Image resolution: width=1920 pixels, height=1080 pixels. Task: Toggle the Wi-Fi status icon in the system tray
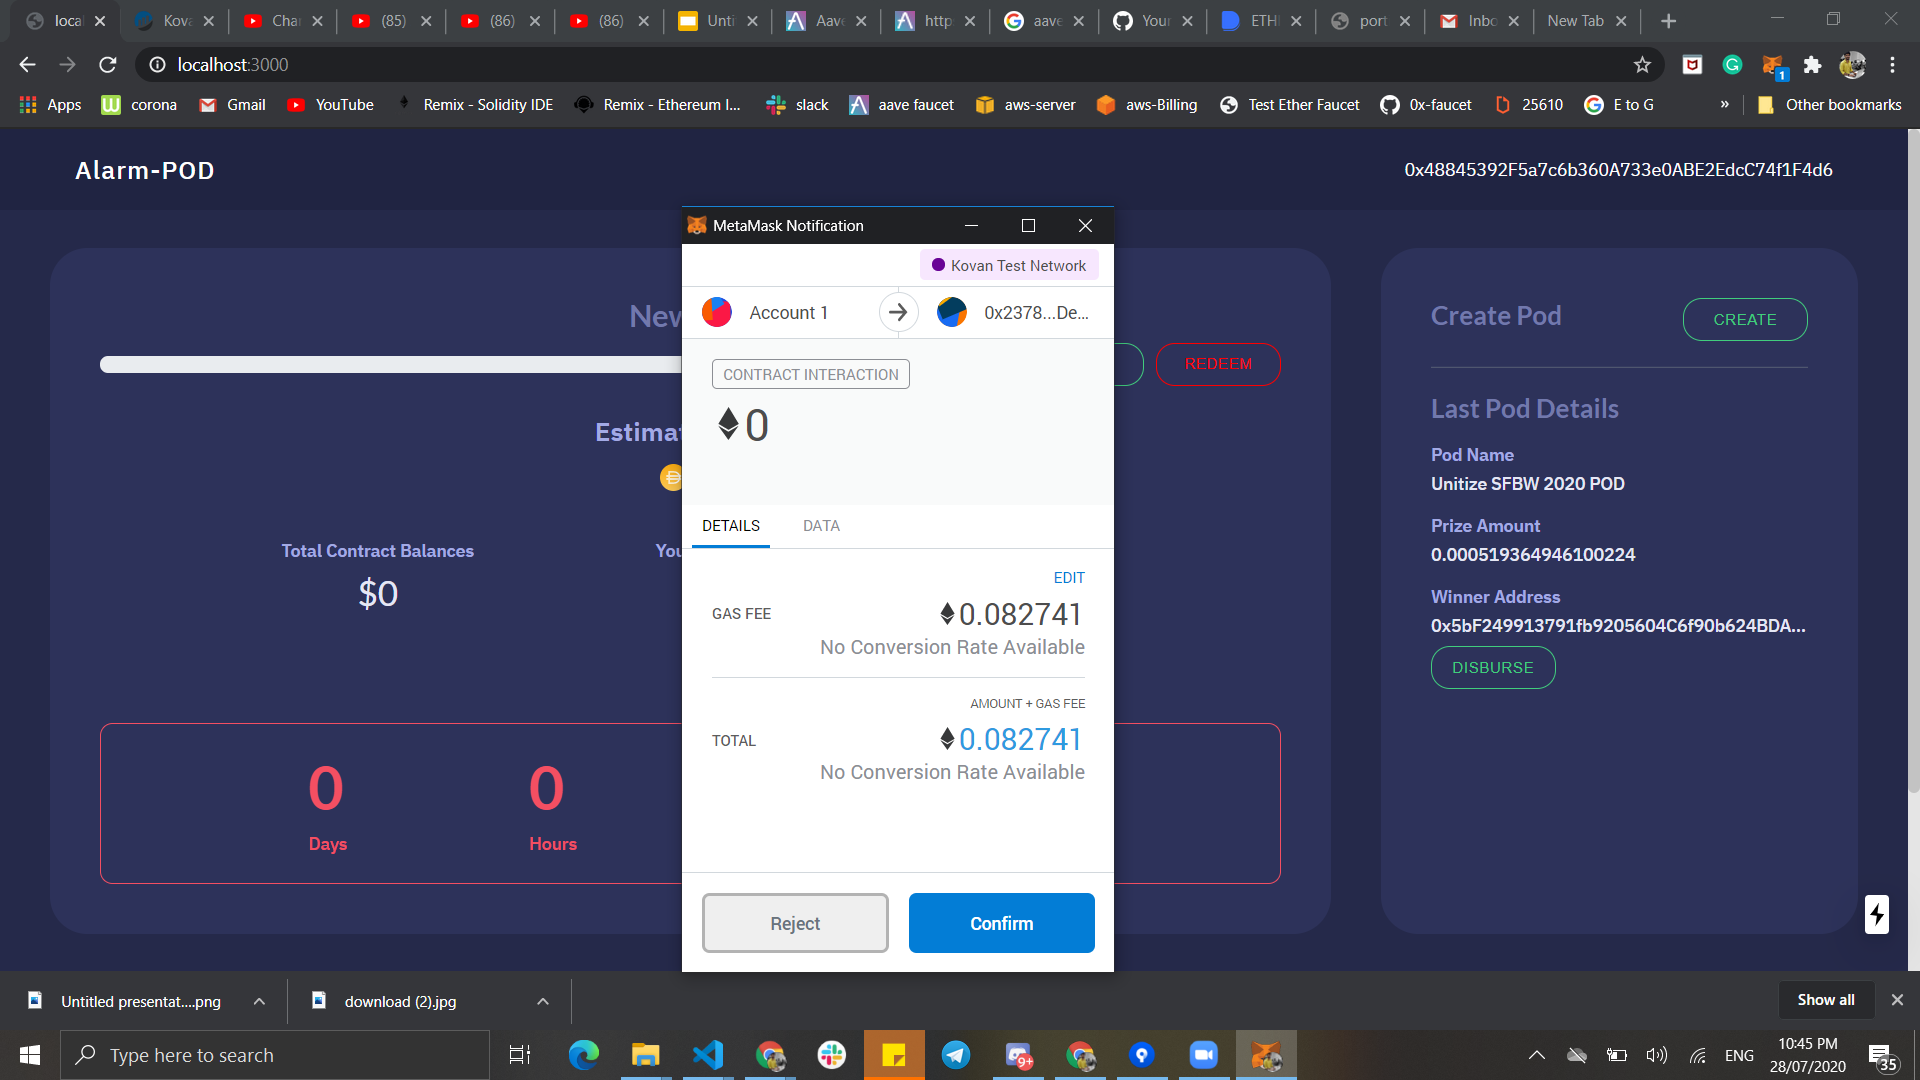(1698, 1055)
